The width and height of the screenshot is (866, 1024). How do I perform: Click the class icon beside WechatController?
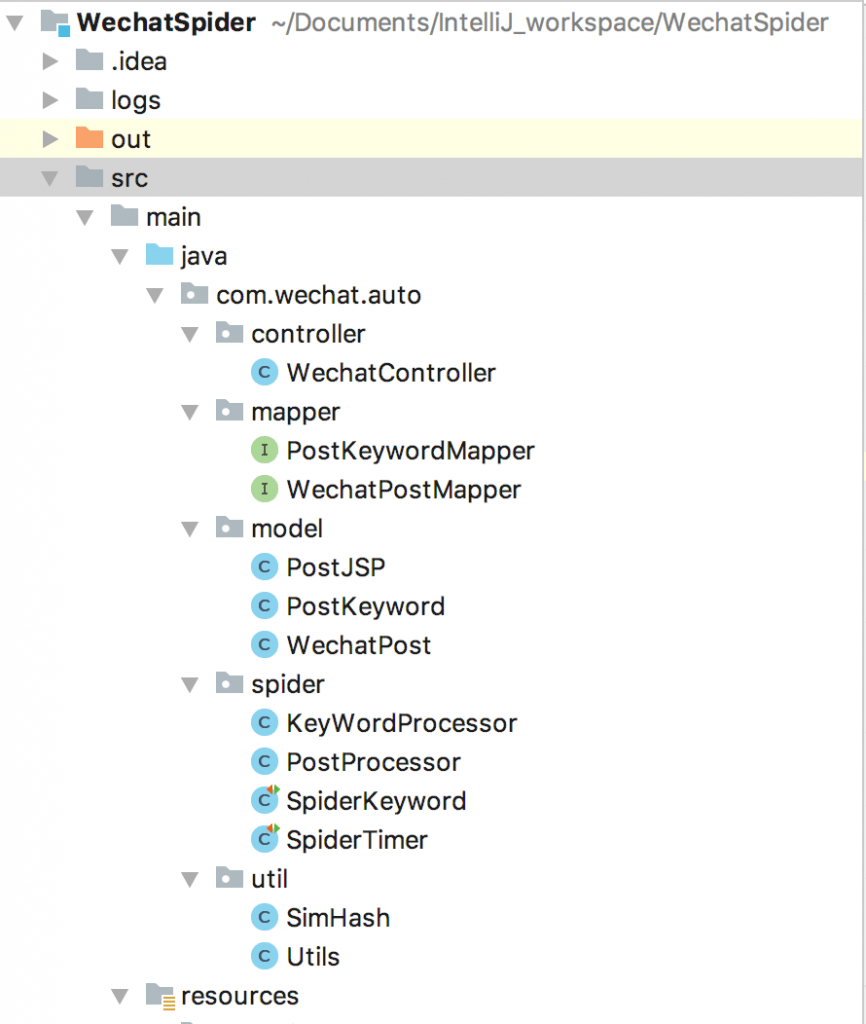pyautogui.click(x=264, y=373)
